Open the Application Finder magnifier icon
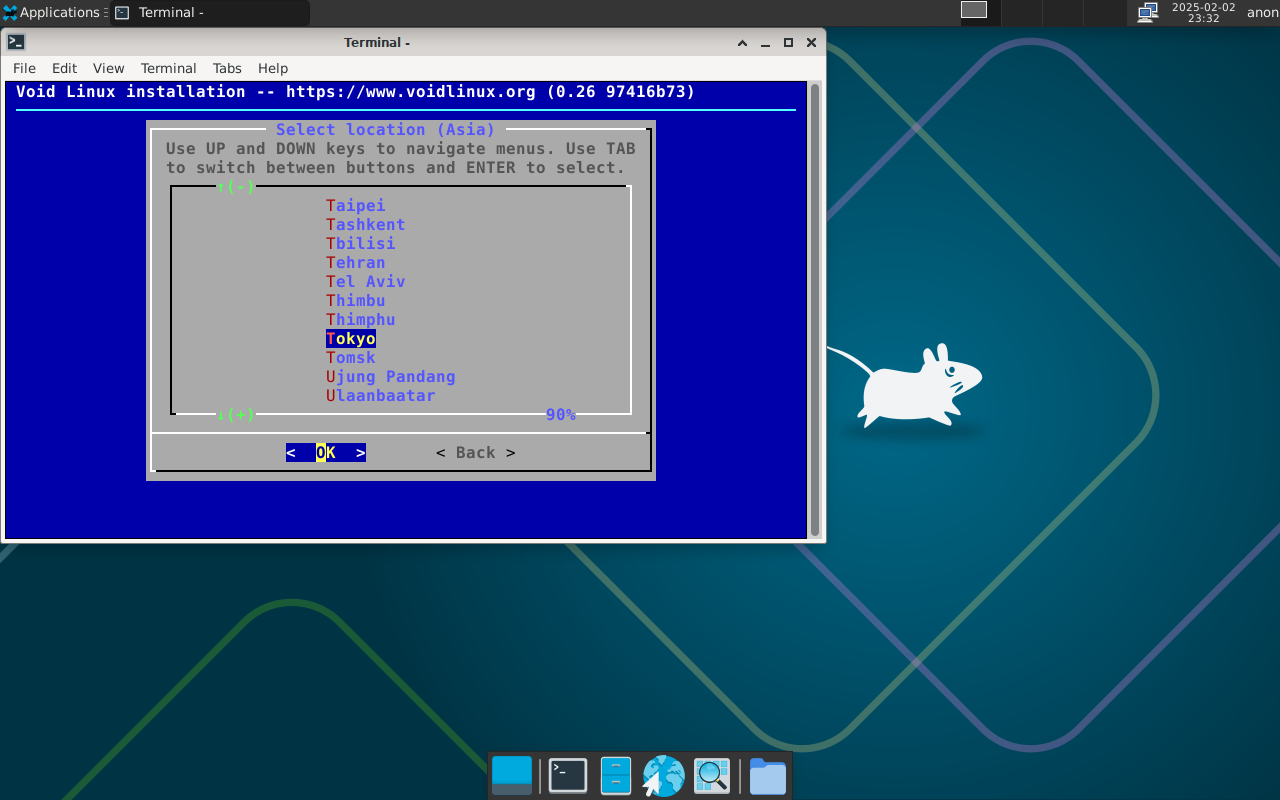1280x800 pixels. 712,775
